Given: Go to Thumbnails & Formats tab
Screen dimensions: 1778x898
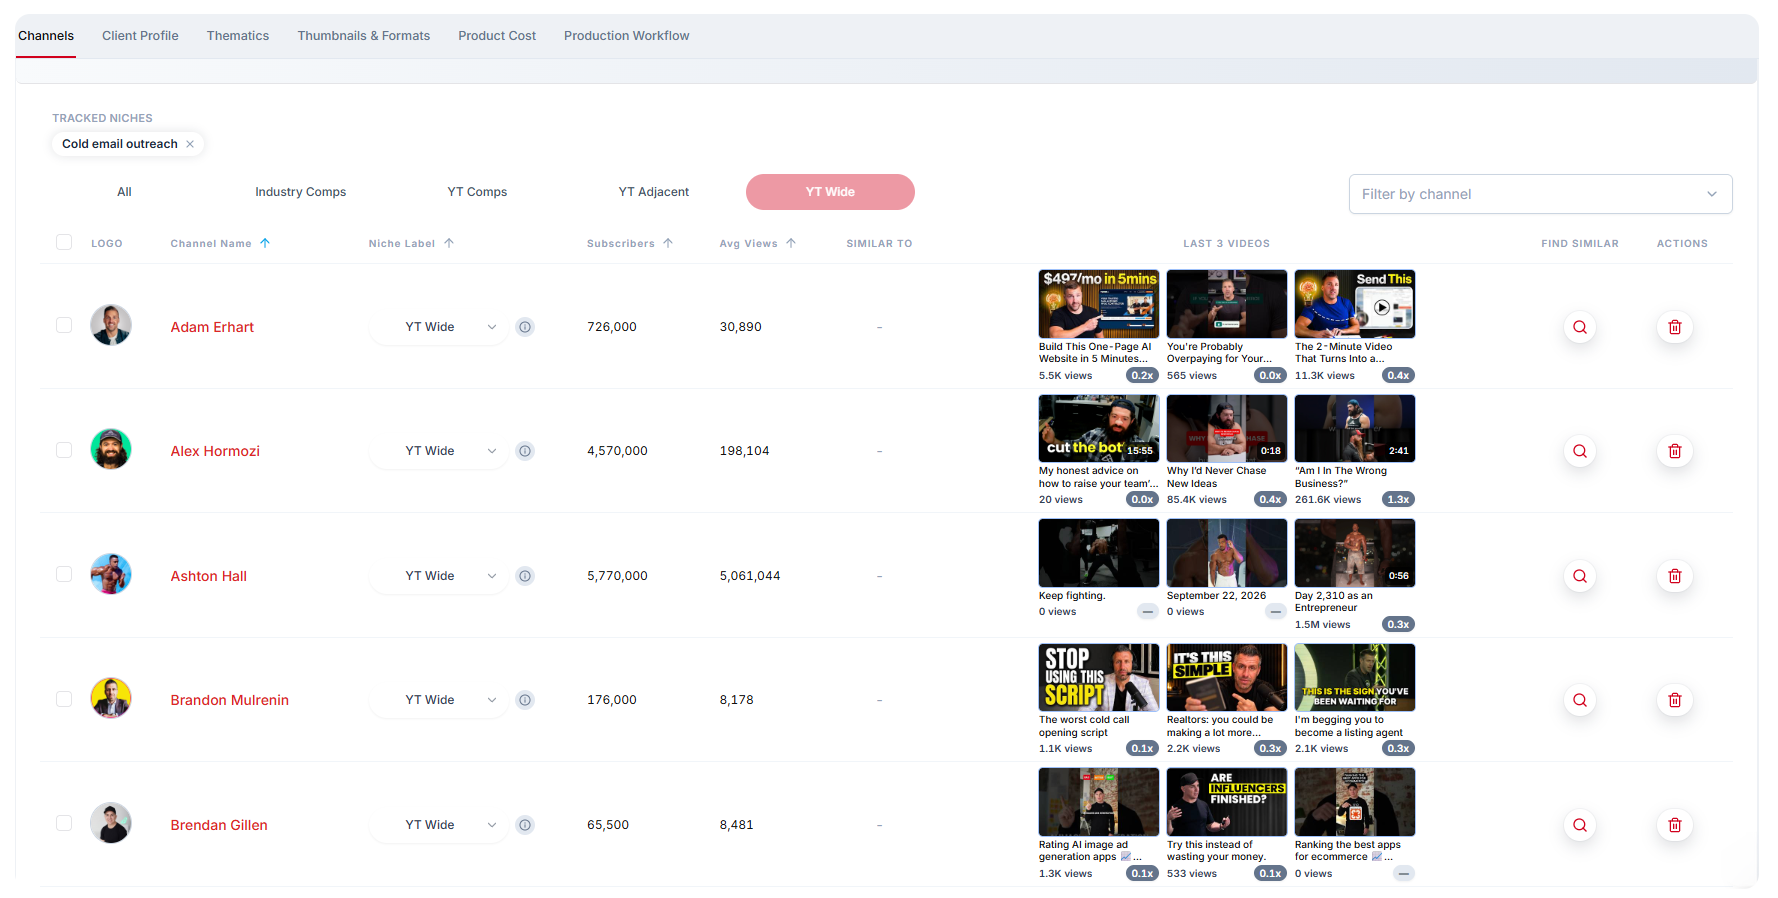Looking at the screenshot, I should 364,36.
